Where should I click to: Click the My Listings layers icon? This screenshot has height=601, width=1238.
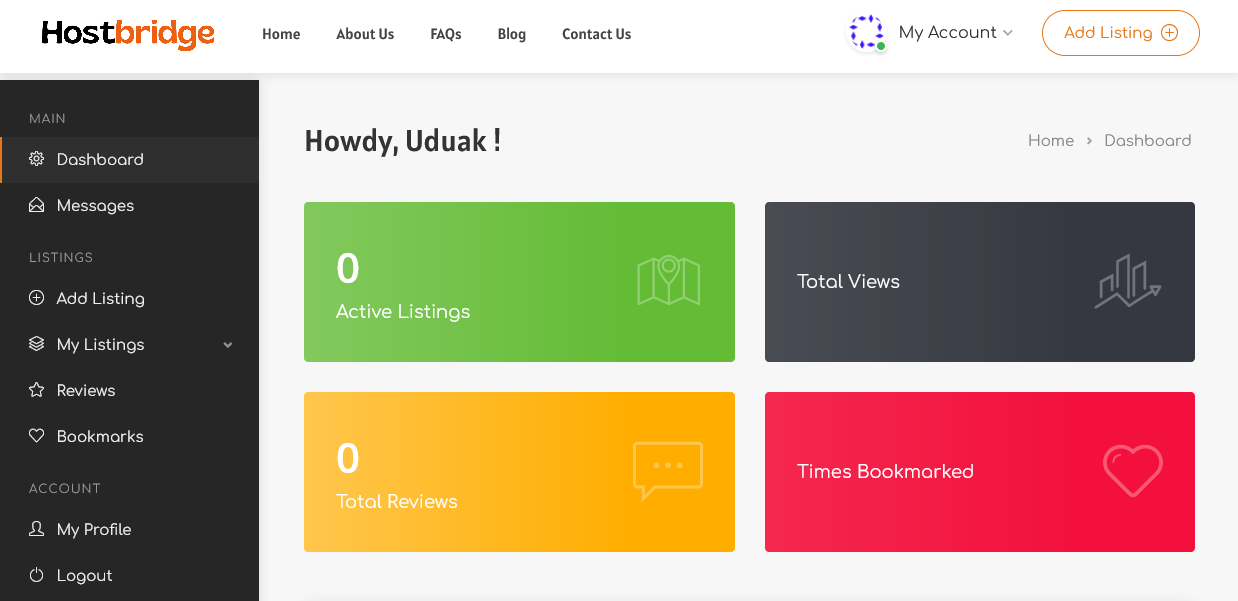click(37, 344)
